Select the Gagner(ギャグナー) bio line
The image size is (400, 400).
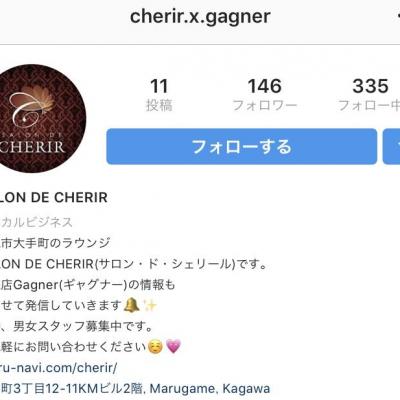coord(87,285)
